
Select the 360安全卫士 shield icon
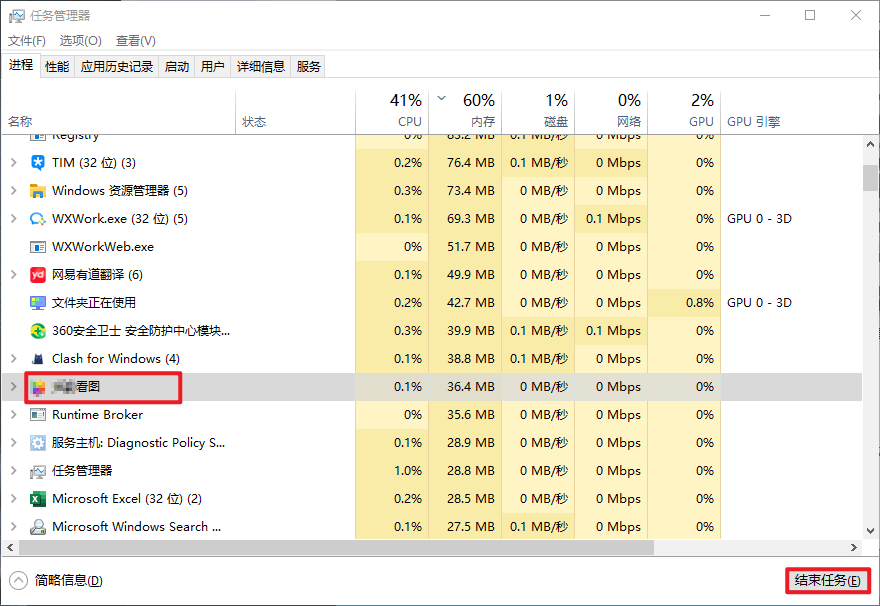click(38, 330)
